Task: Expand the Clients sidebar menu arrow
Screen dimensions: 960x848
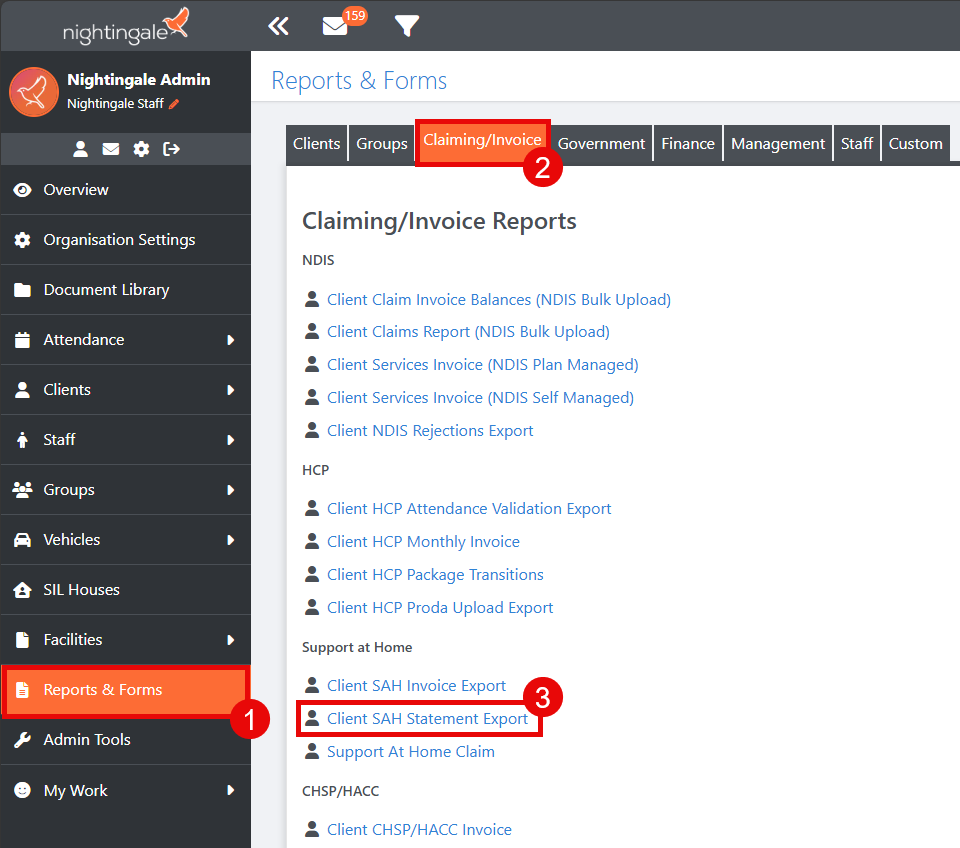Action: (x=231, y=390)
